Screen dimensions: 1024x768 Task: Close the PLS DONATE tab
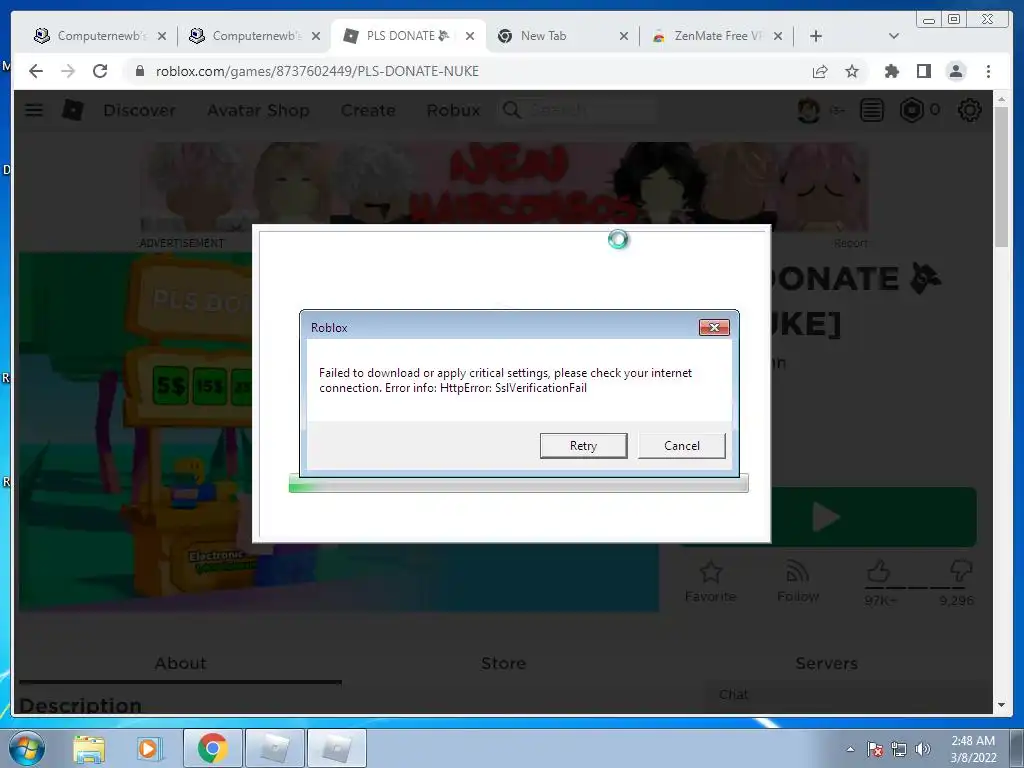[470, 36]
